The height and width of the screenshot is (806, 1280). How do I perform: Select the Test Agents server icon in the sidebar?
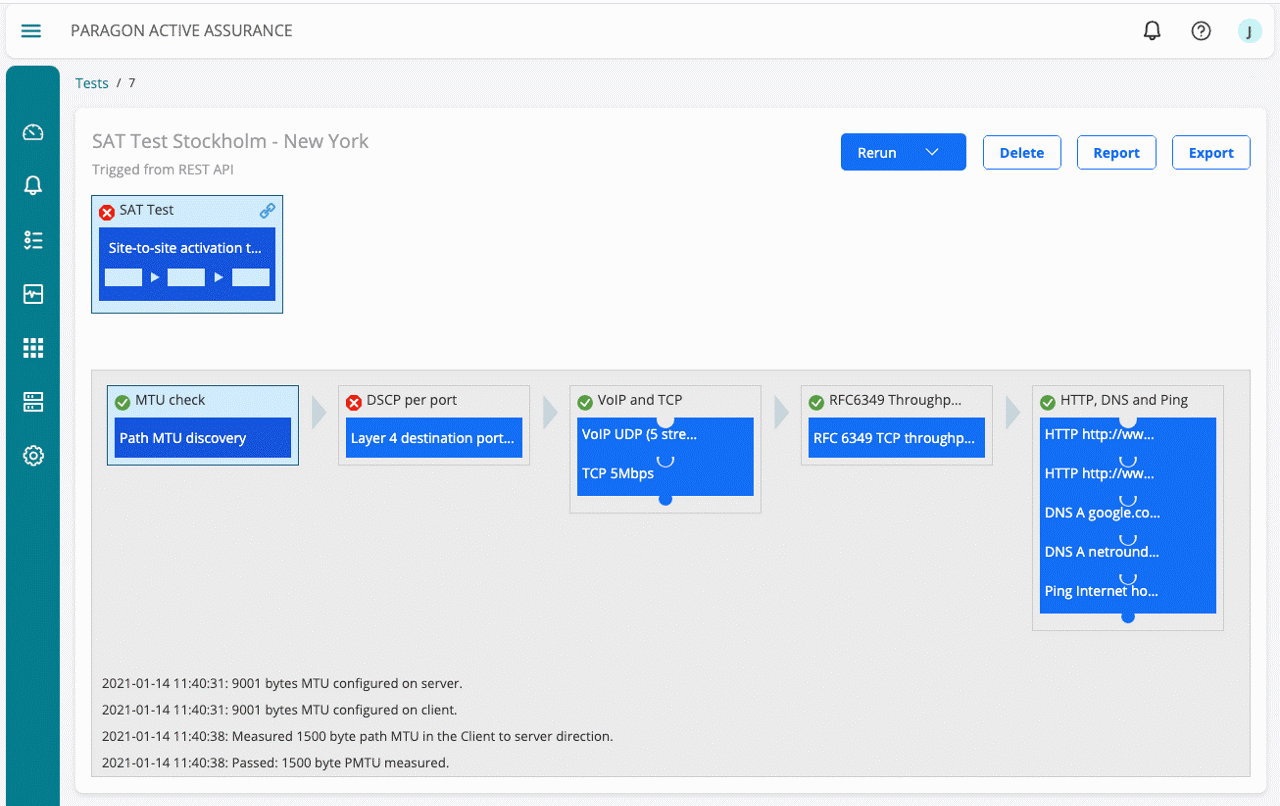[x=32, y=401]
